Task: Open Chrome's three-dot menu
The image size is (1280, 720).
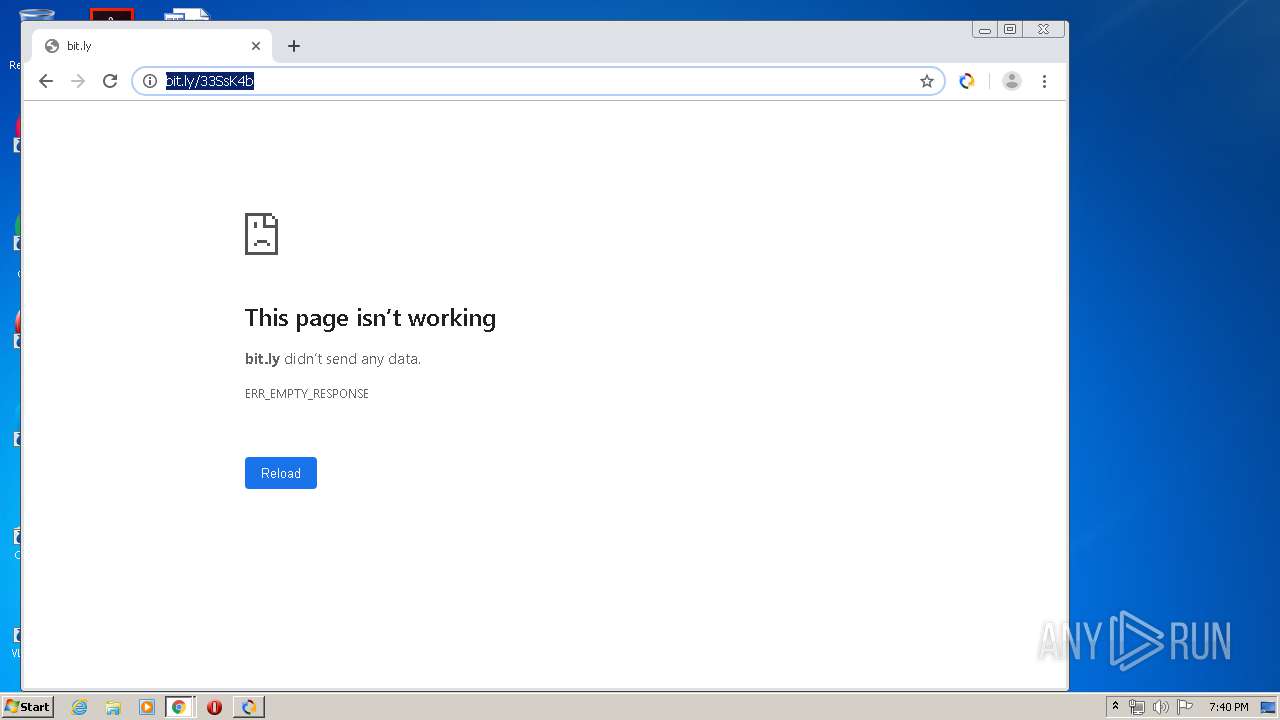Action: click(x=1044, y=81)
